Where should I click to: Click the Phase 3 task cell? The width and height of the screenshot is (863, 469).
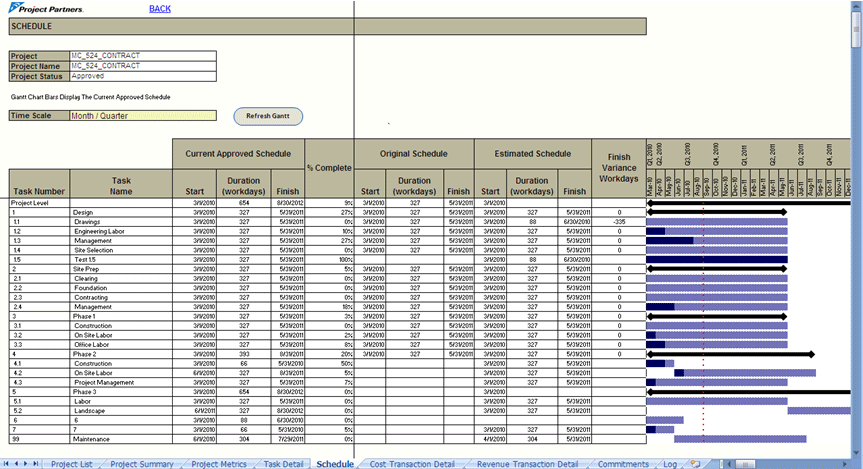121,392
